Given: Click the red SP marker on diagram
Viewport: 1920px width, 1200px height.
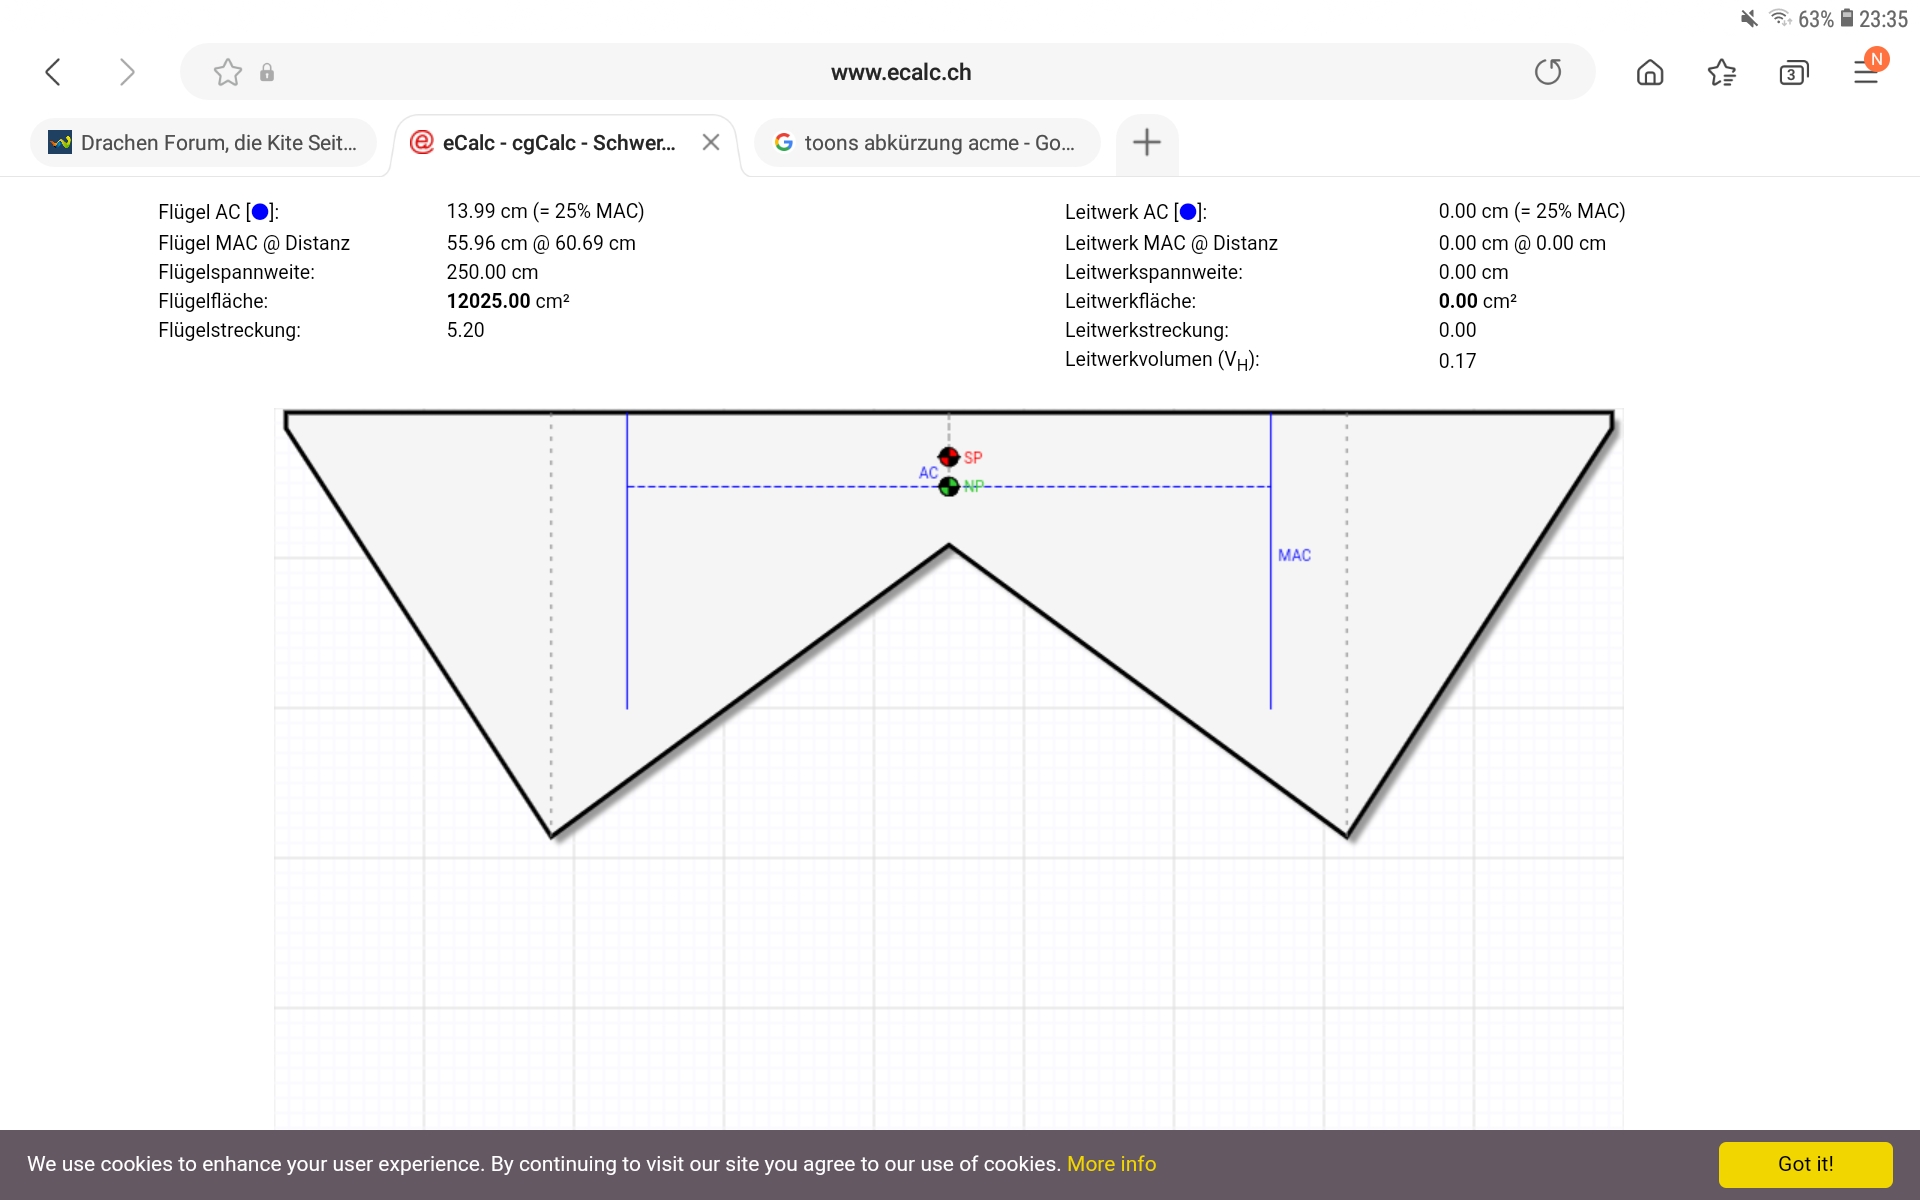Looking at the screenshot, I should 949,457.
